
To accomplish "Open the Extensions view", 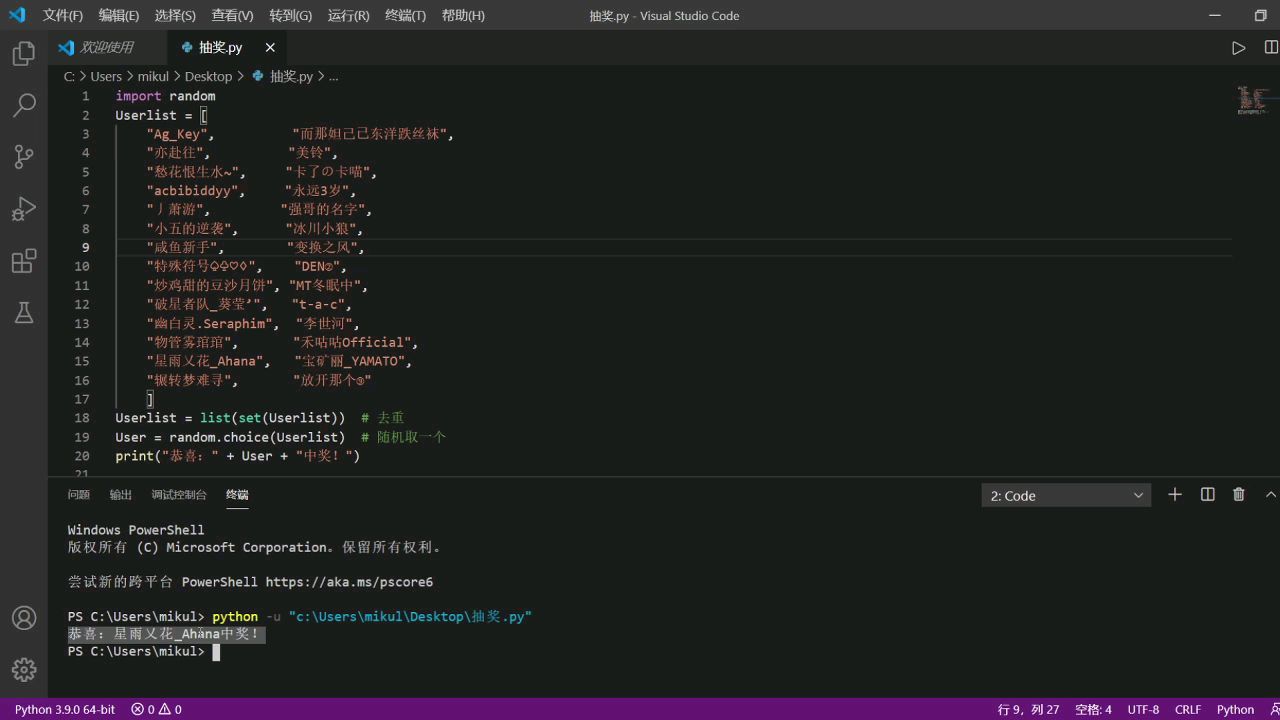I will (24, 261).
